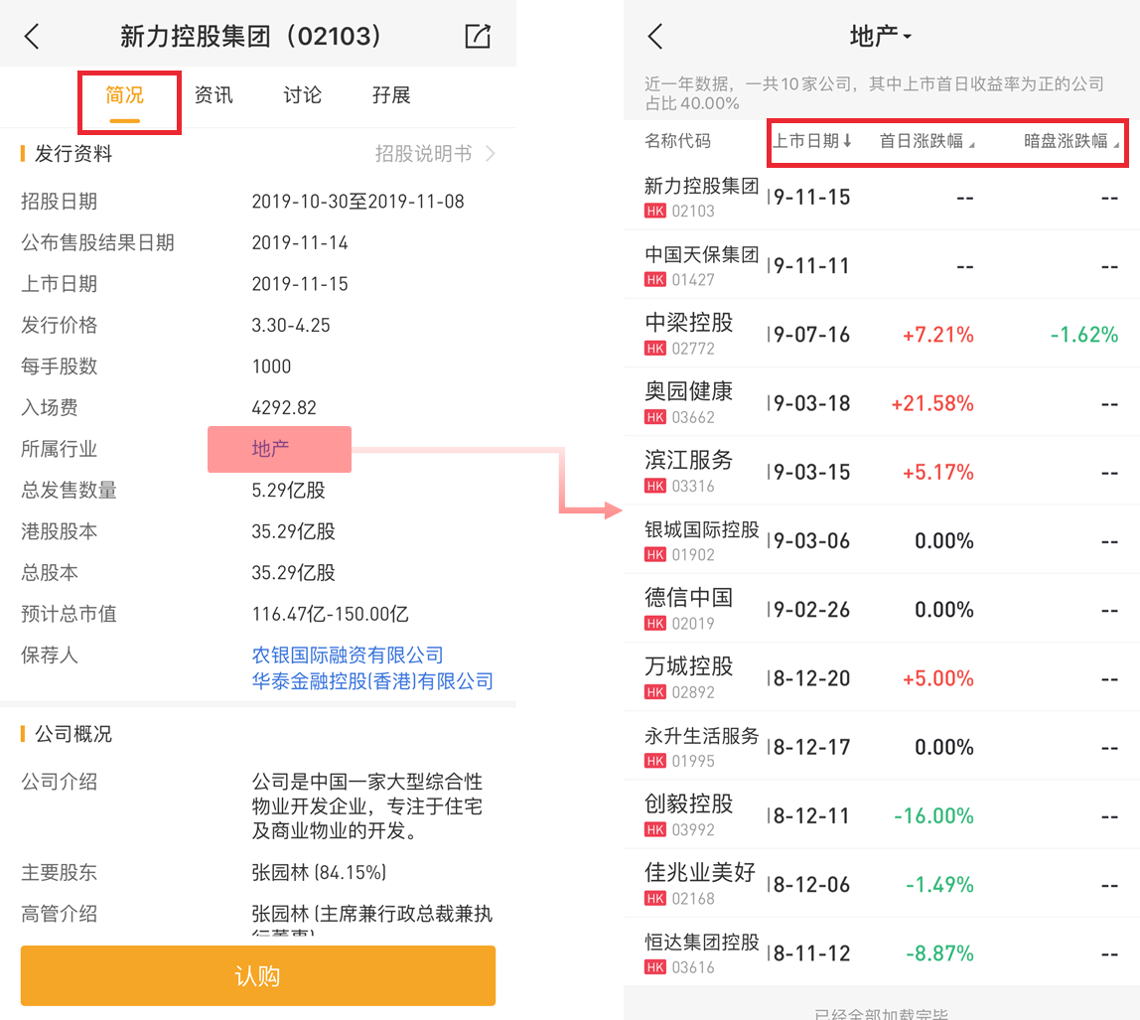Open 德信中国 02019 row

[x=881, y=609]
